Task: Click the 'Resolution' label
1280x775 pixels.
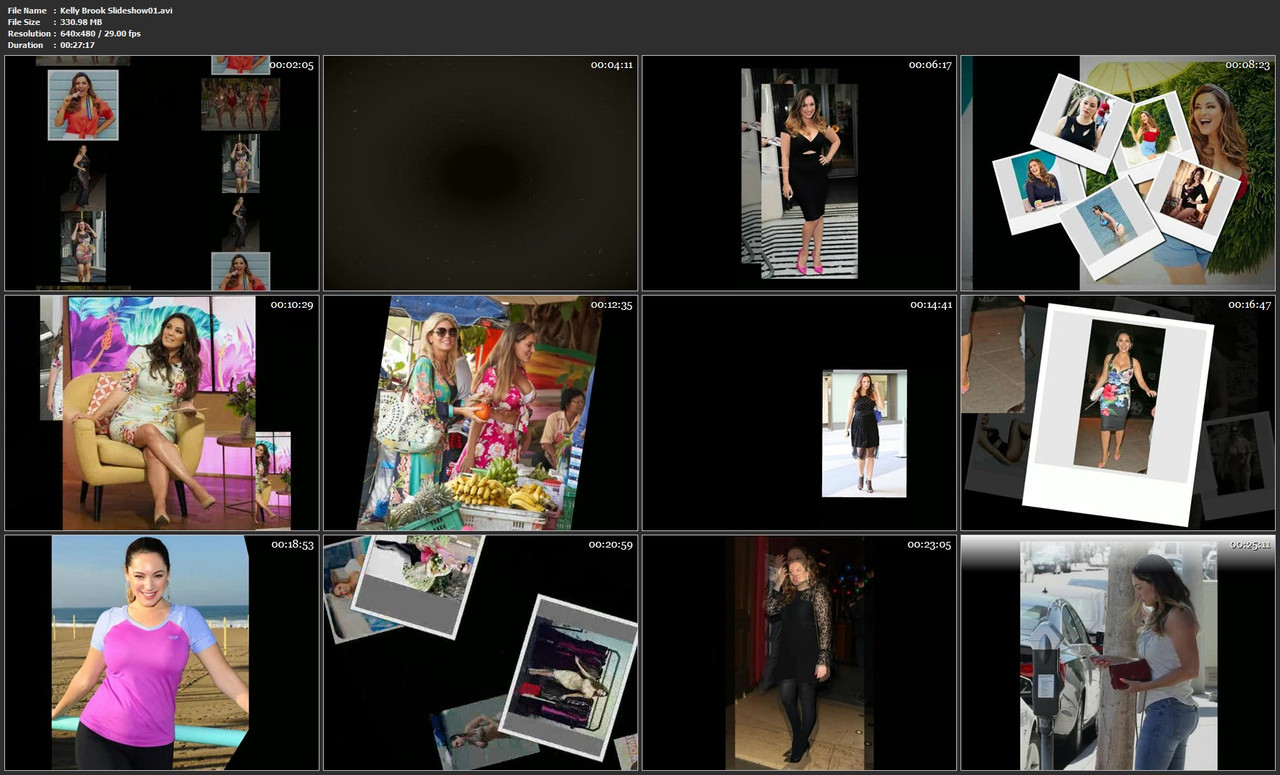Action: pyautogui.click(x=27, y=34)
